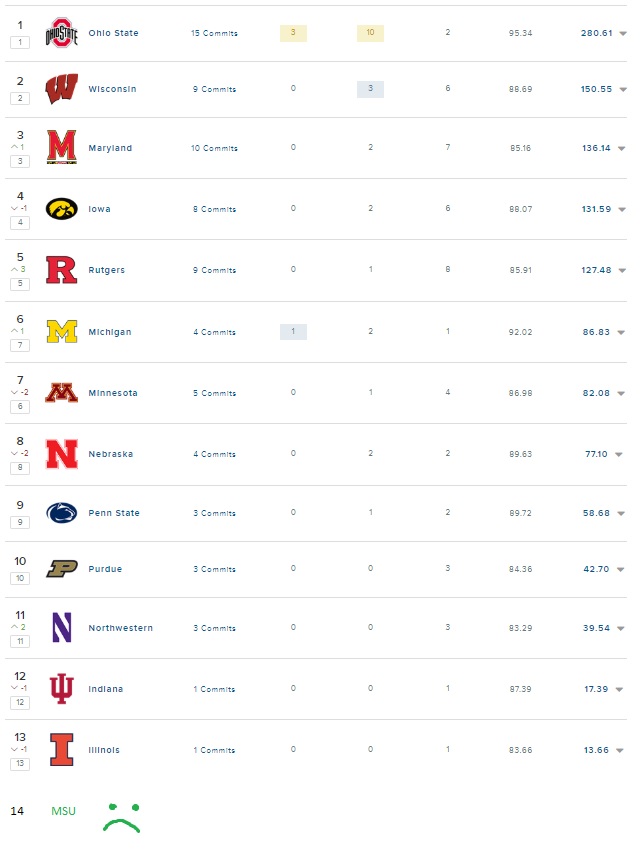This screenshot has width=641, height=854.
Task: Click the Nebraska N logo
Action: (62, 453)
